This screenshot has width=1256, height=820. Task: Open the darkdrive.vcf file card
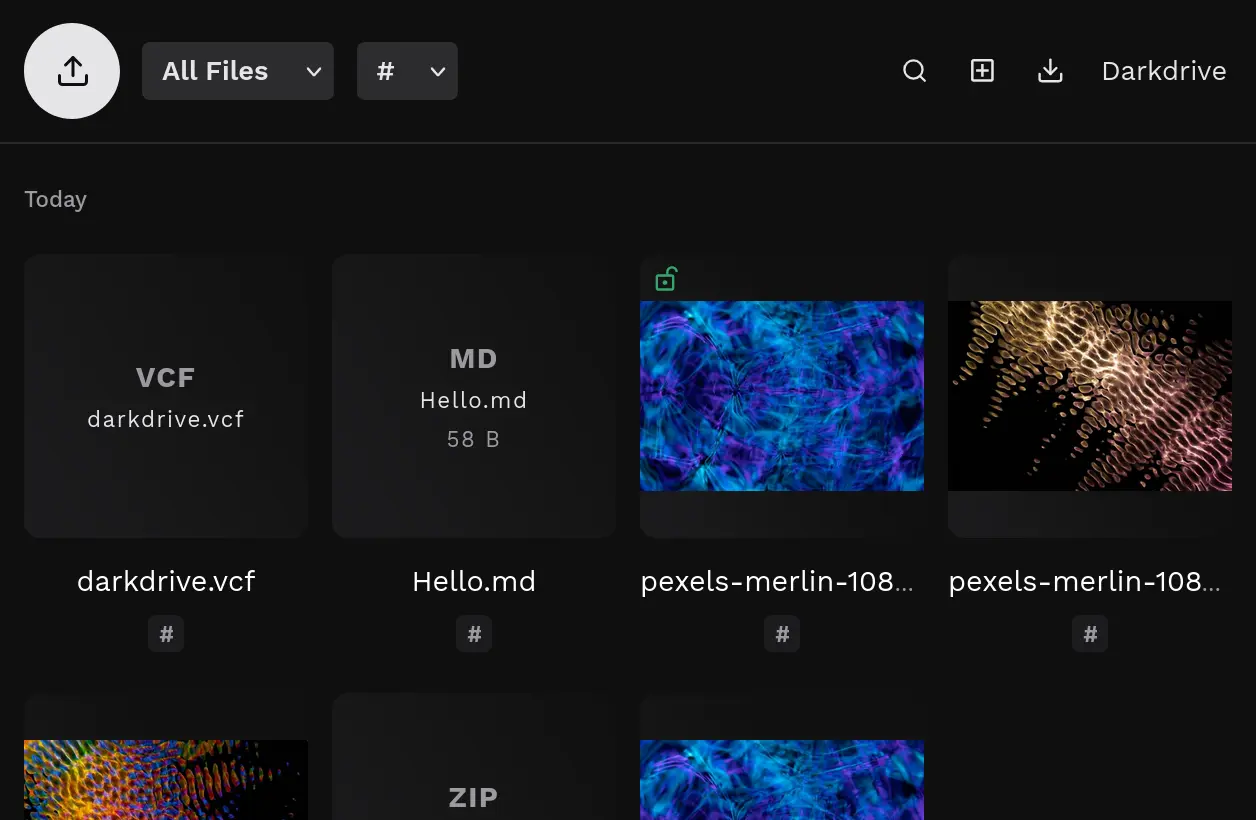coord(165,395)
